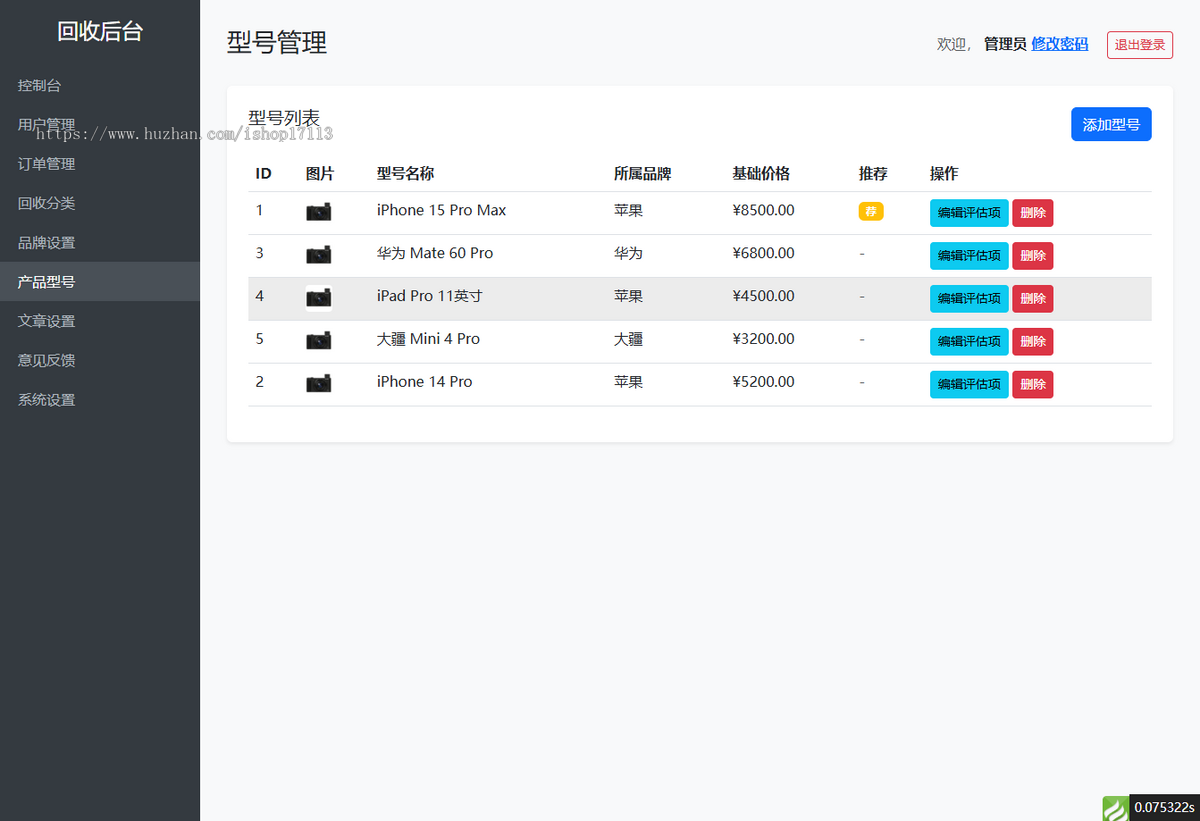This screenshot has width=1200, height=821.
Task: Click 编辑评估项 for iPhone 14 Pro
Action: click(969, 385)
